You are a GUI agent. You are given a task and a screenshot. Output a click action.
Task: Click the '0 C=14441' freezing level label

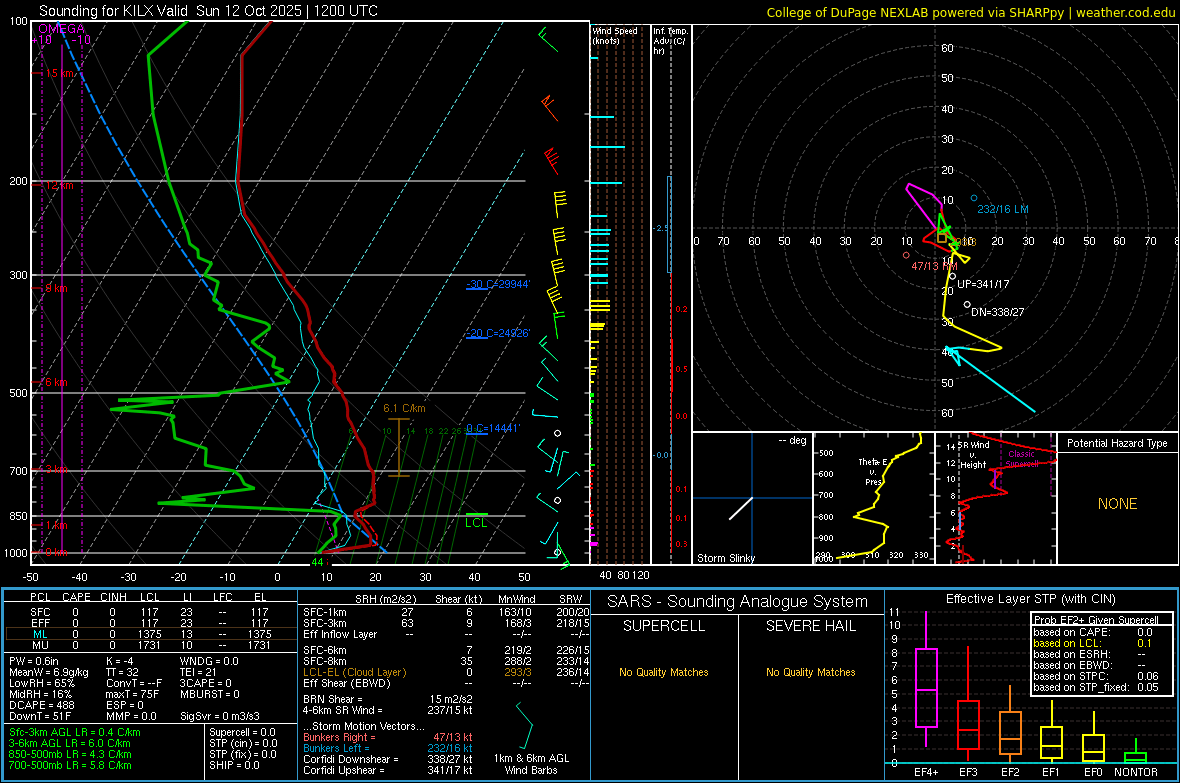click(x=493, y=428)
